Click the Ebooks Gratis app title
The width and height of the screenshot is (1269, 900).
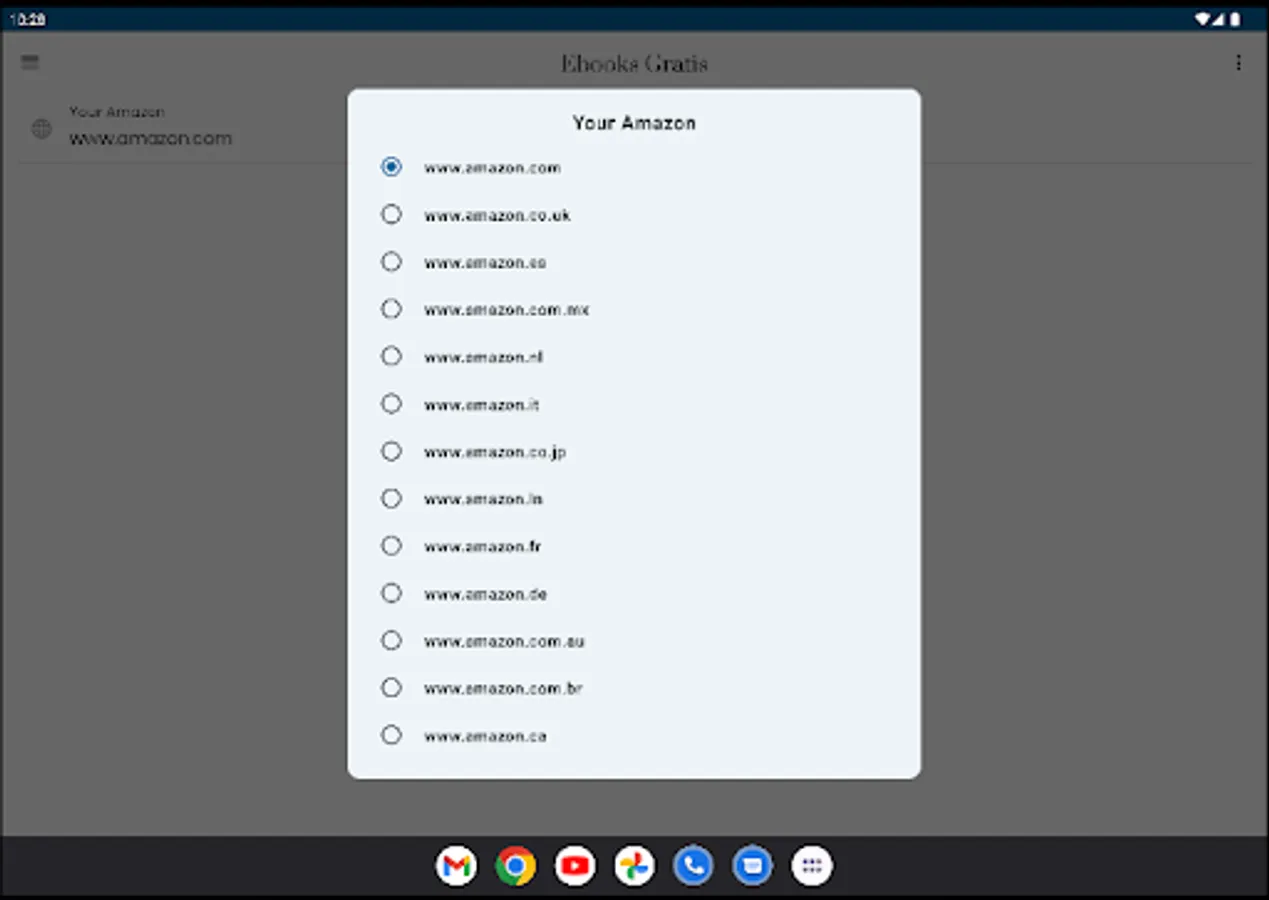click(x=634, y=64)
